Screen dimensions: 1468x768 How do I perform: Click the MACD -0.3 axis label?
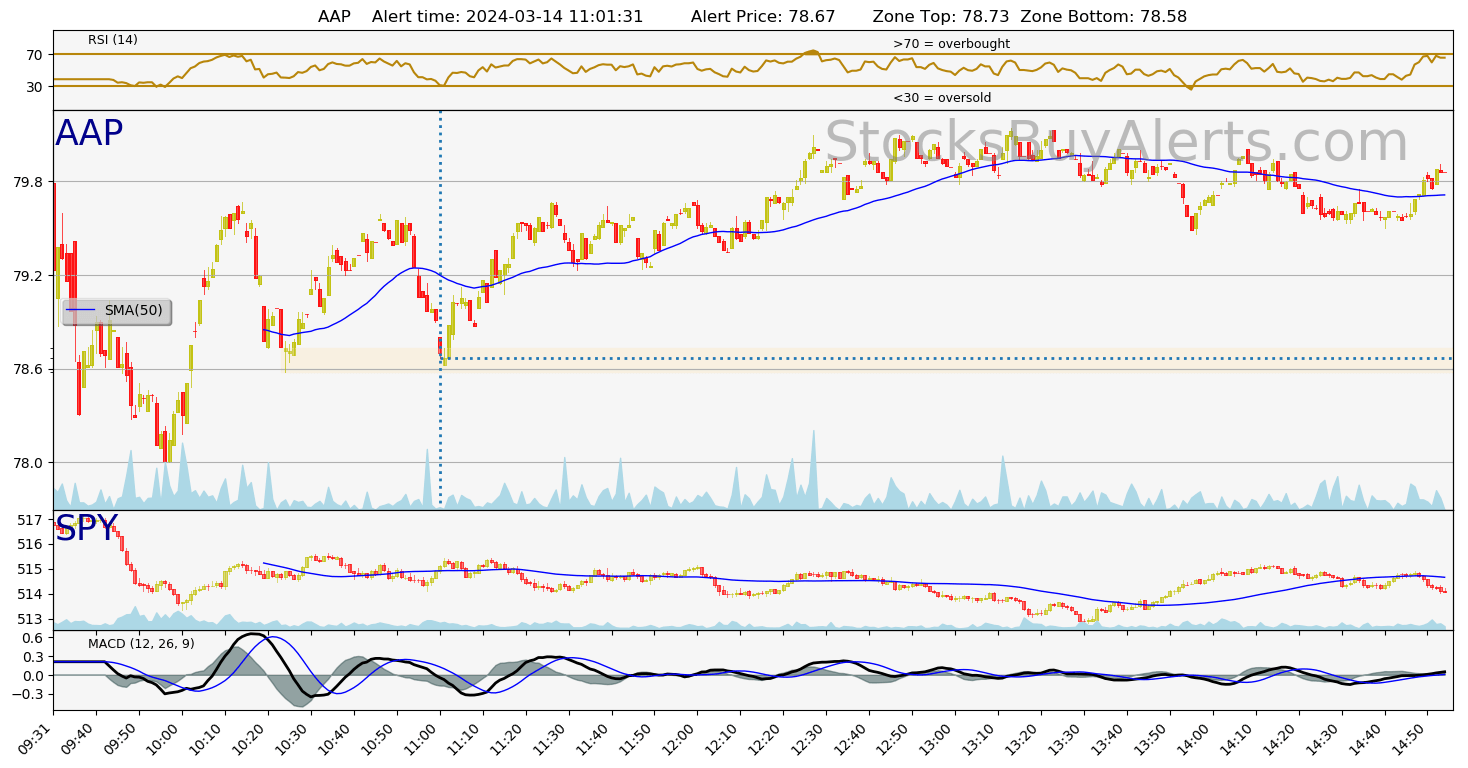[29, 695]
